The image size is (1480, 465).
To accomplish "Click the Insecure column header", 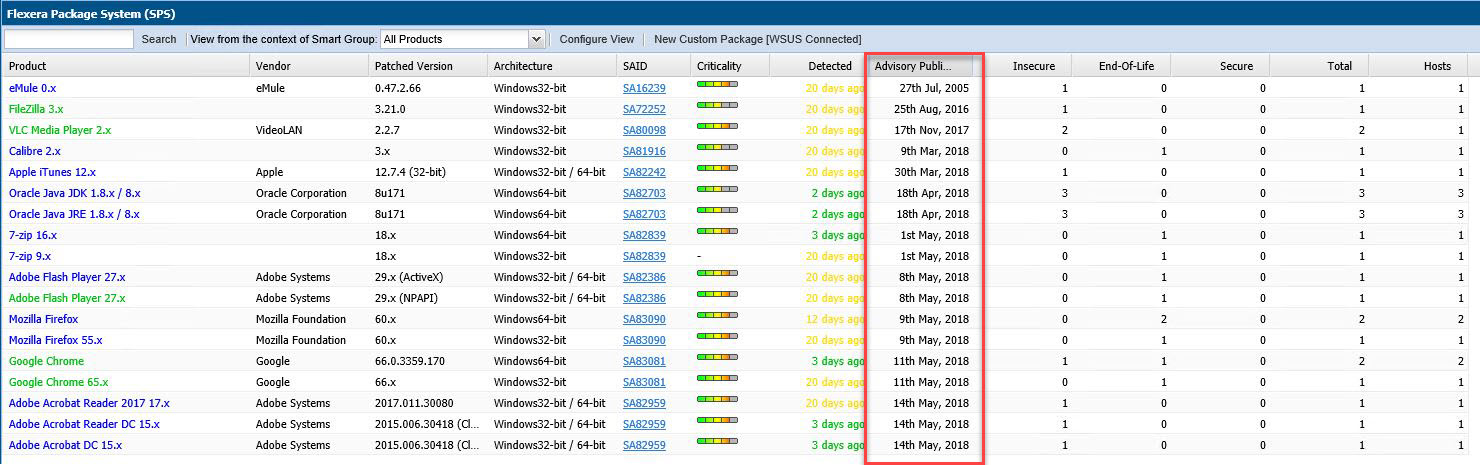I will pyautogui.click(x=1033, y=66).
